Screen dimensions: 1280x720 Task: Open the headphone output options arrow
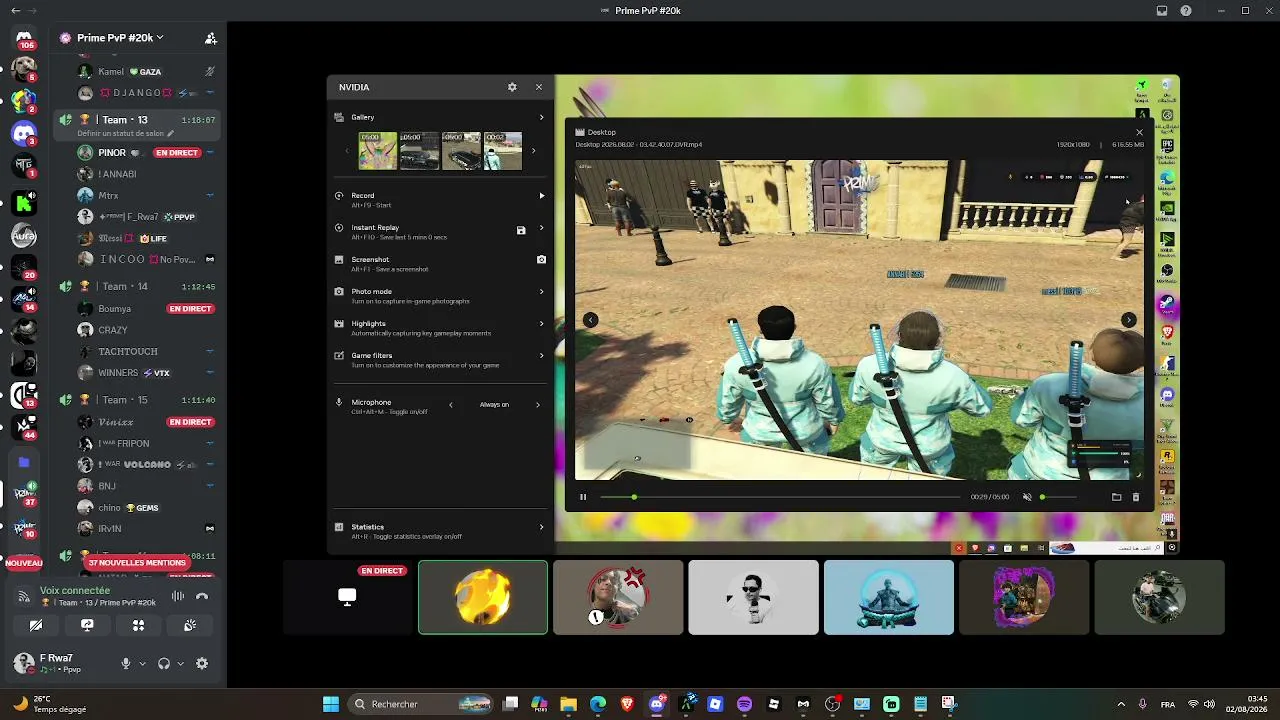tap(180, 664)
